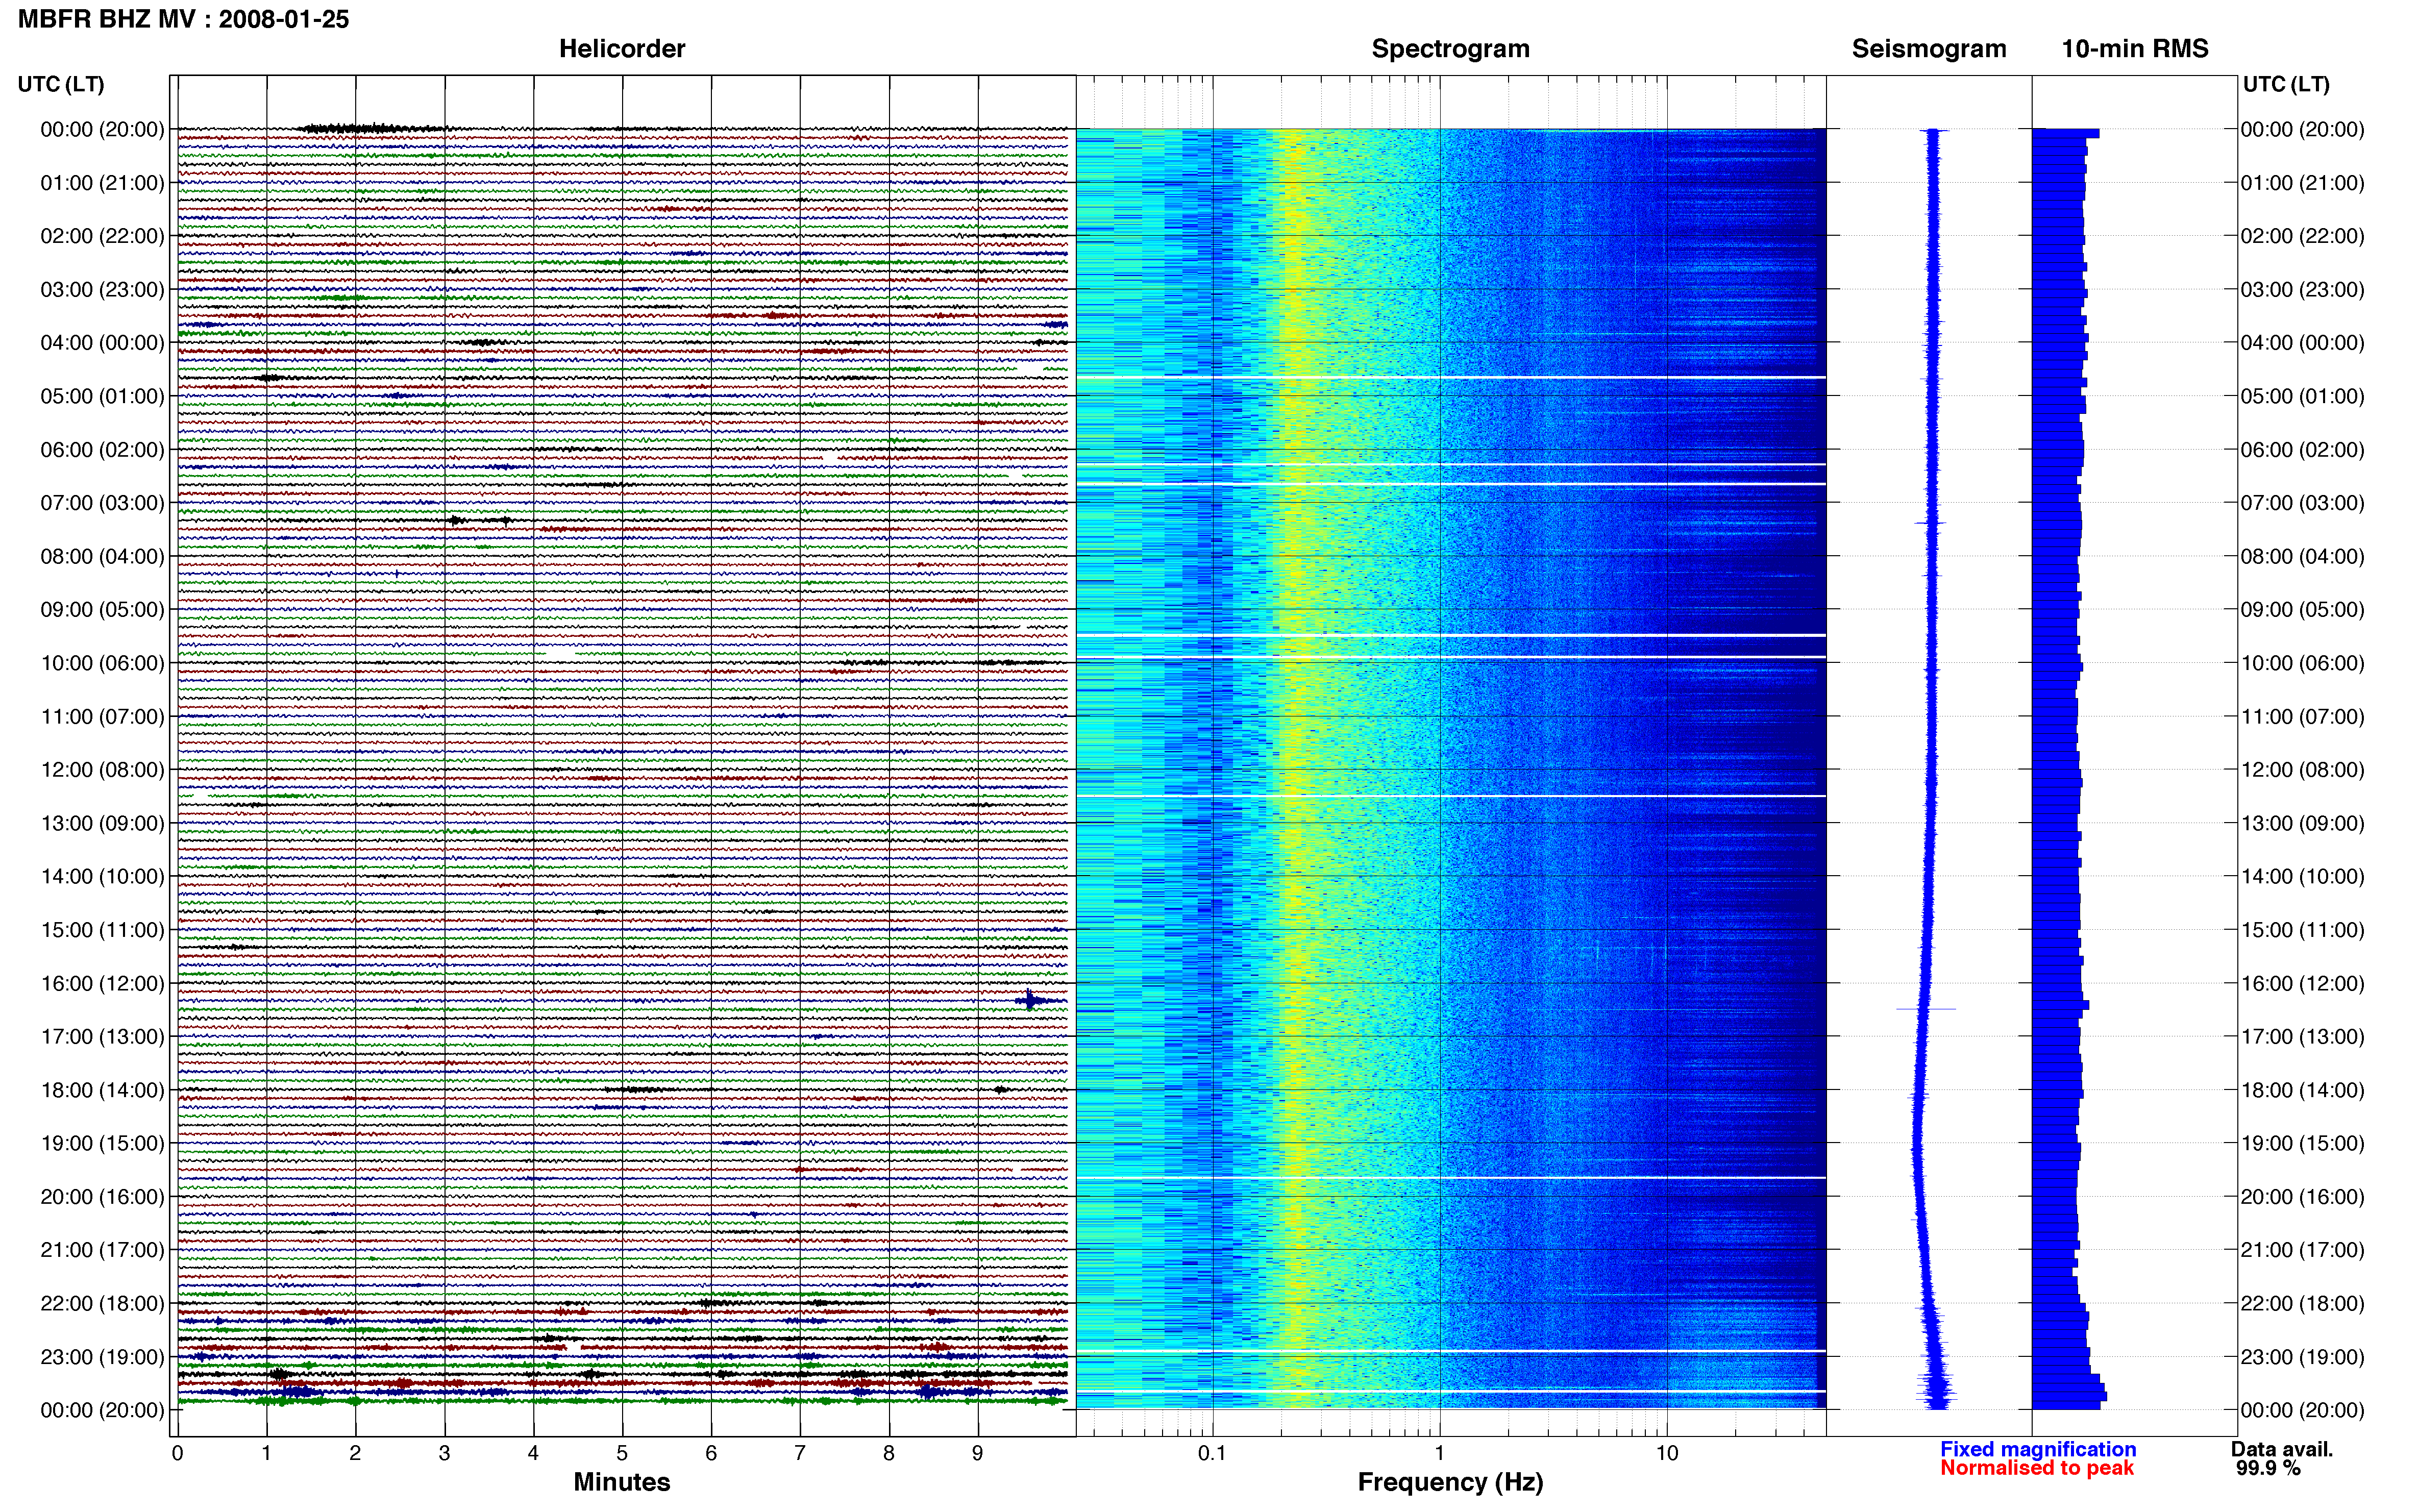Select the Helicorder panel heading
The width and height of the screenshot is (2419, 1512).
(622, 49)
